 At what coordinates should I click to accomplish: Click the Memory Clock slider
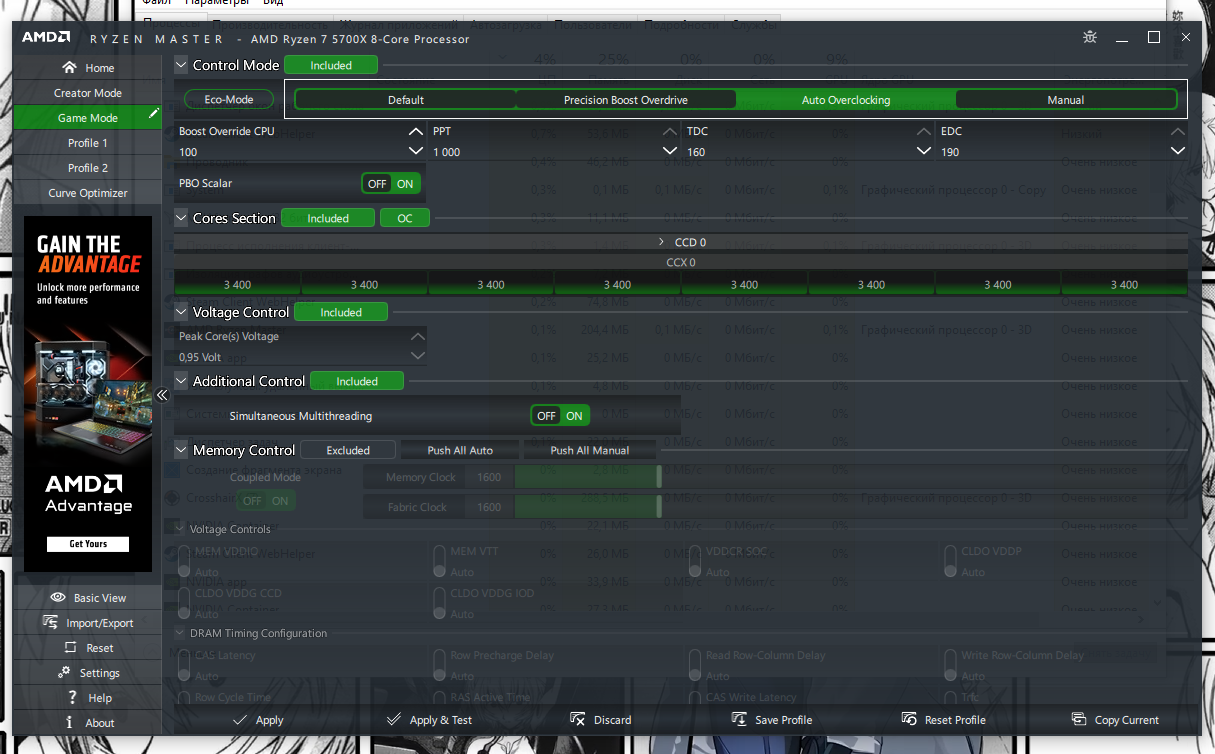tap(588, 478)
